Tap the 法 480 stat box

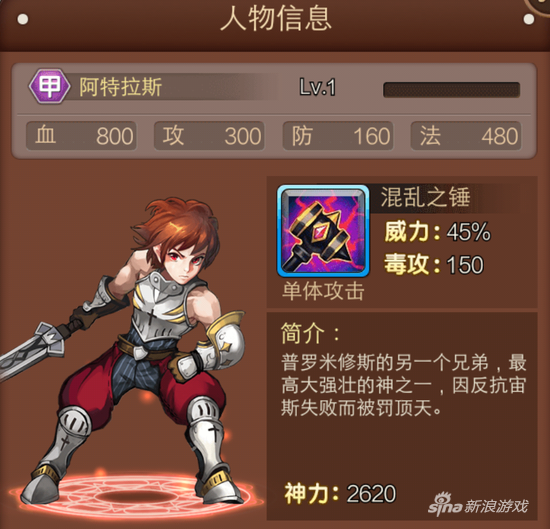coord(466,136)
